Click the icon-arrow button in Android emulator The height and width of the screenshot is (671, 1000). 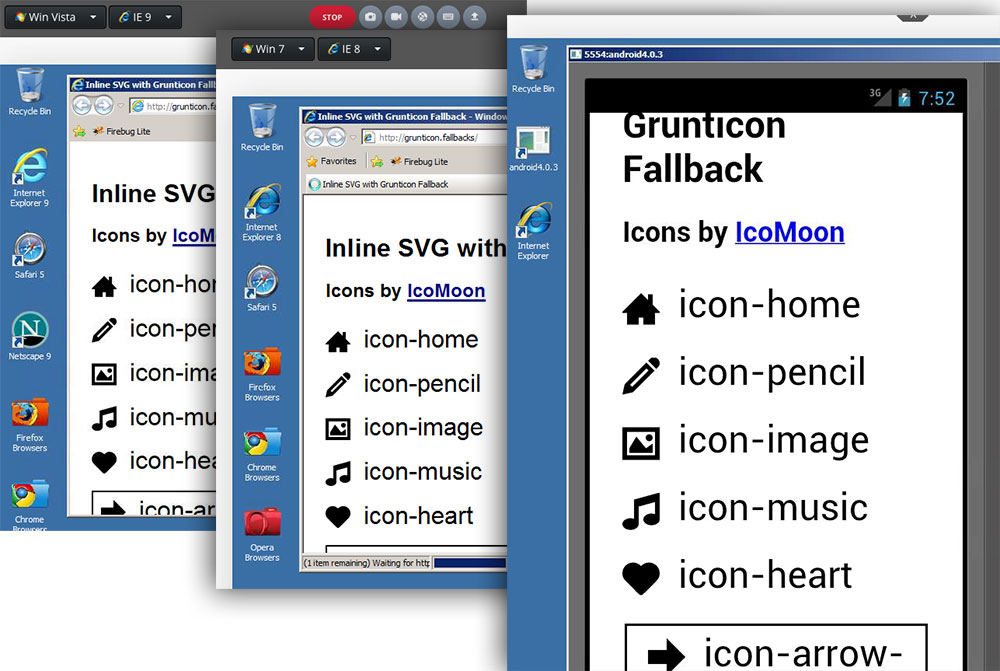776,648
